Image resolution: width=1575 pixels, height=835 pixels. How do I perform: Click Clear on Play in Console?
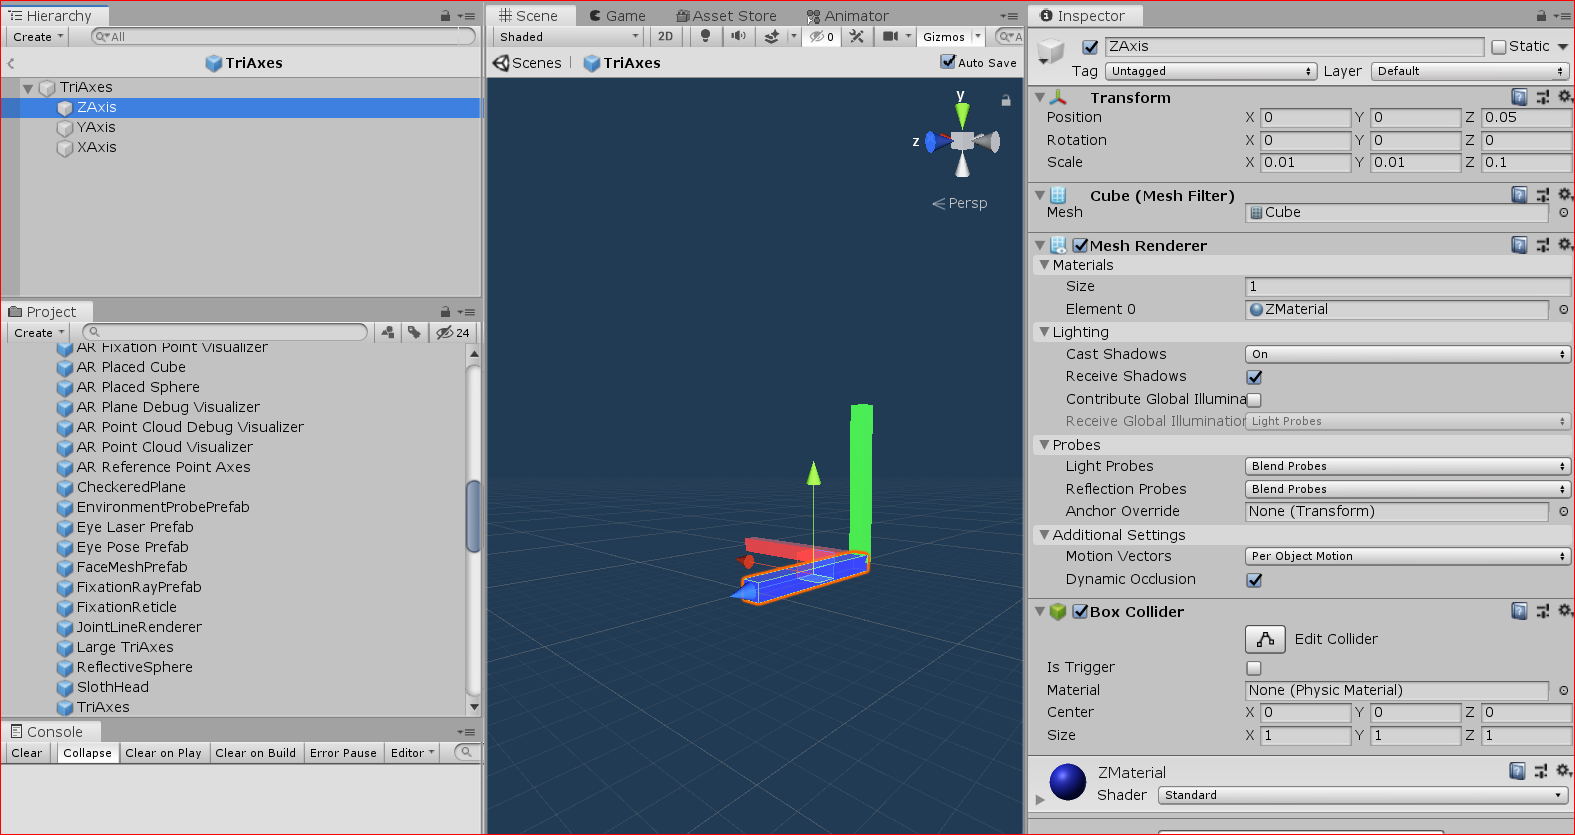[x=164, y=753]
